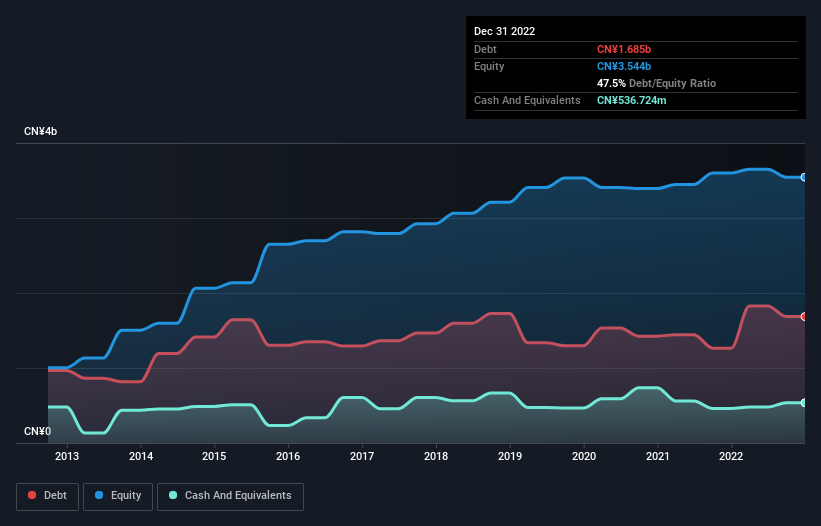Click the 2016 x-axis label
Viewport: 821px width, 526px height.
(288, 456)
